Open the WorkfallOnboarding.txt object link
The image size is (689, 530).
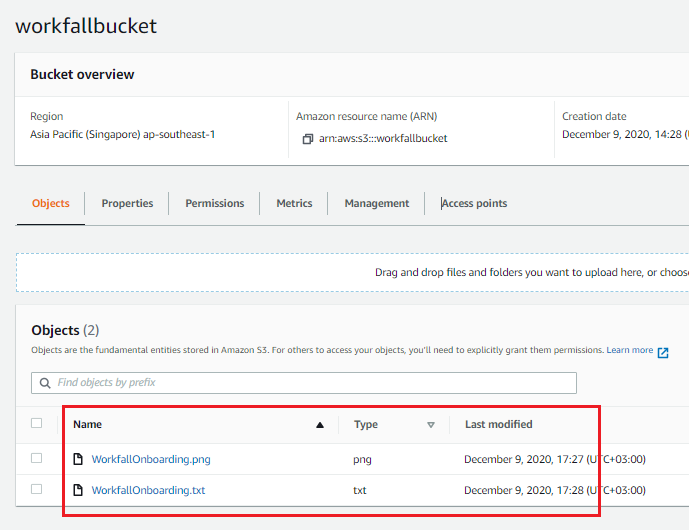click(148, 490)
